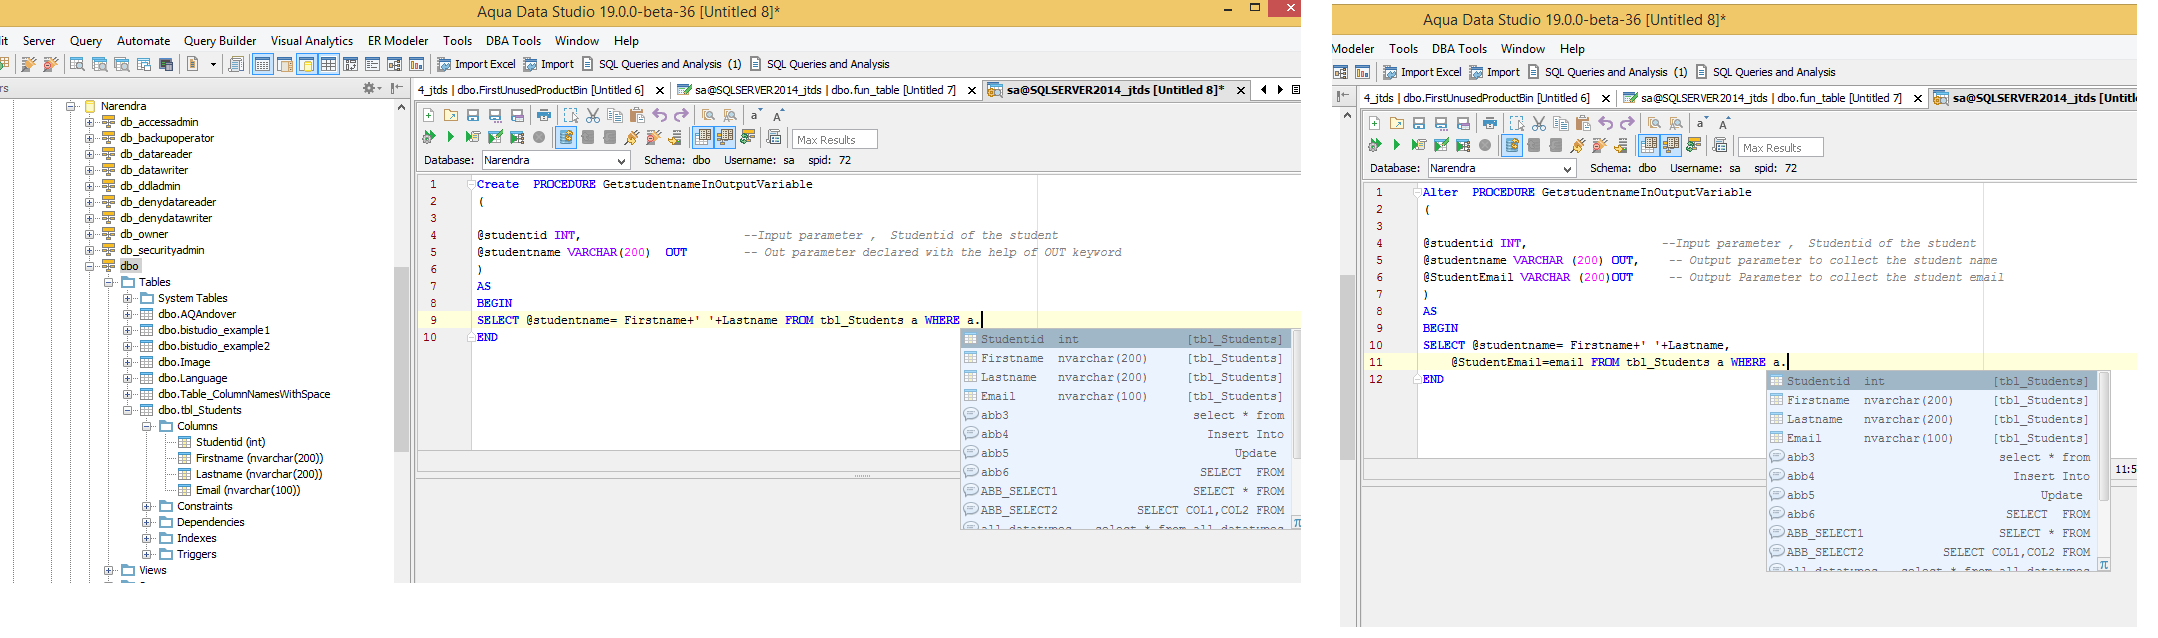Click the Print icon in Create PROCEDURE editor
The image size is (2158, 638).
click(544, 115)
